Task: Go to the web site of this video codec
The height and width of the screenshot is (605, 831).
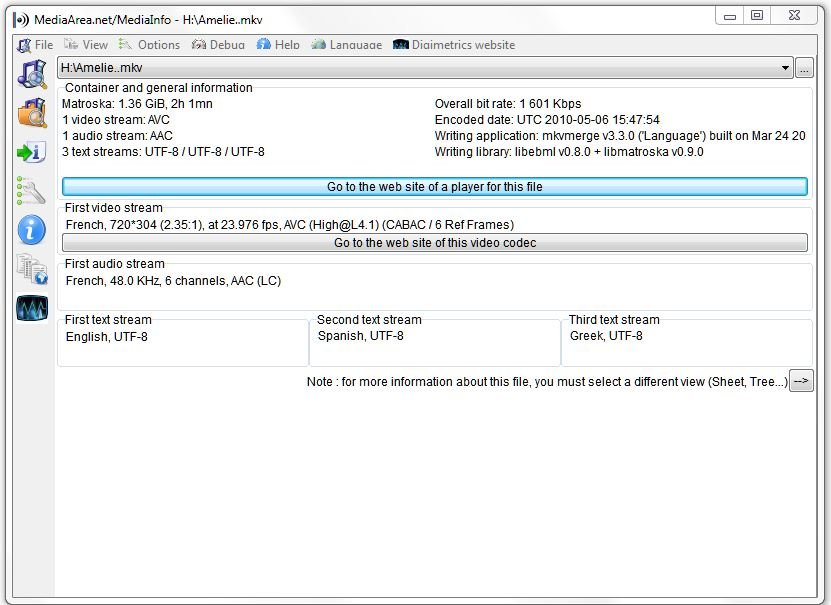Action: coord(434,243)
